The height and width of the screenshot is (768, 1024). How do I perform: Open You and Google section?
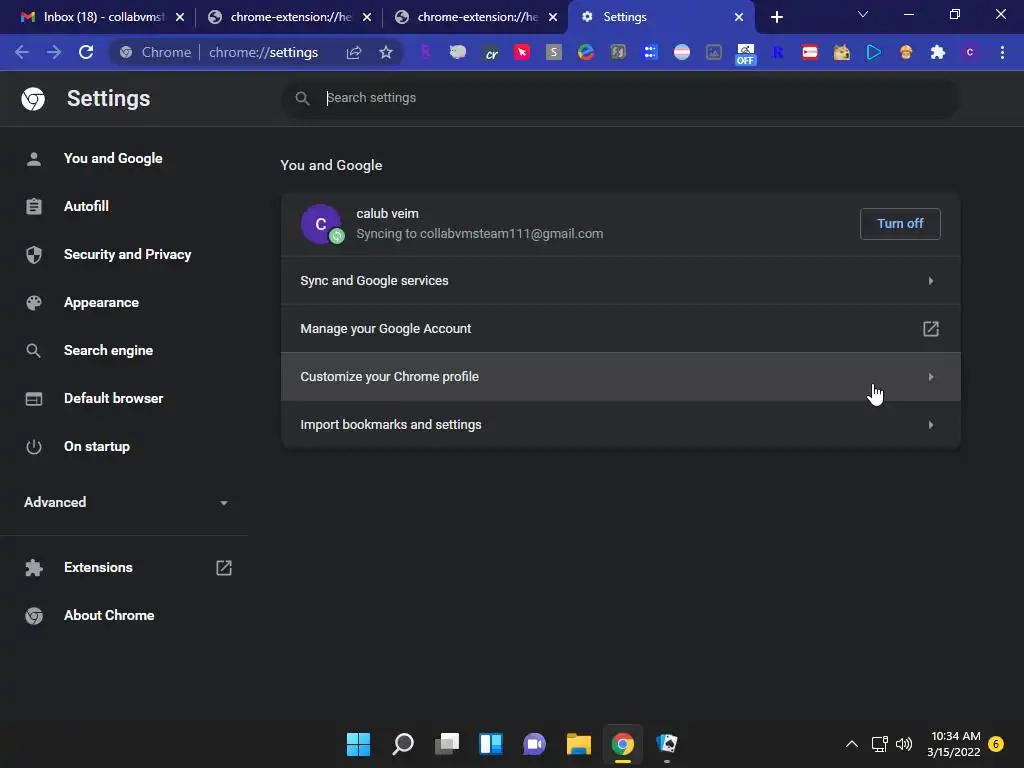point(113,159)
